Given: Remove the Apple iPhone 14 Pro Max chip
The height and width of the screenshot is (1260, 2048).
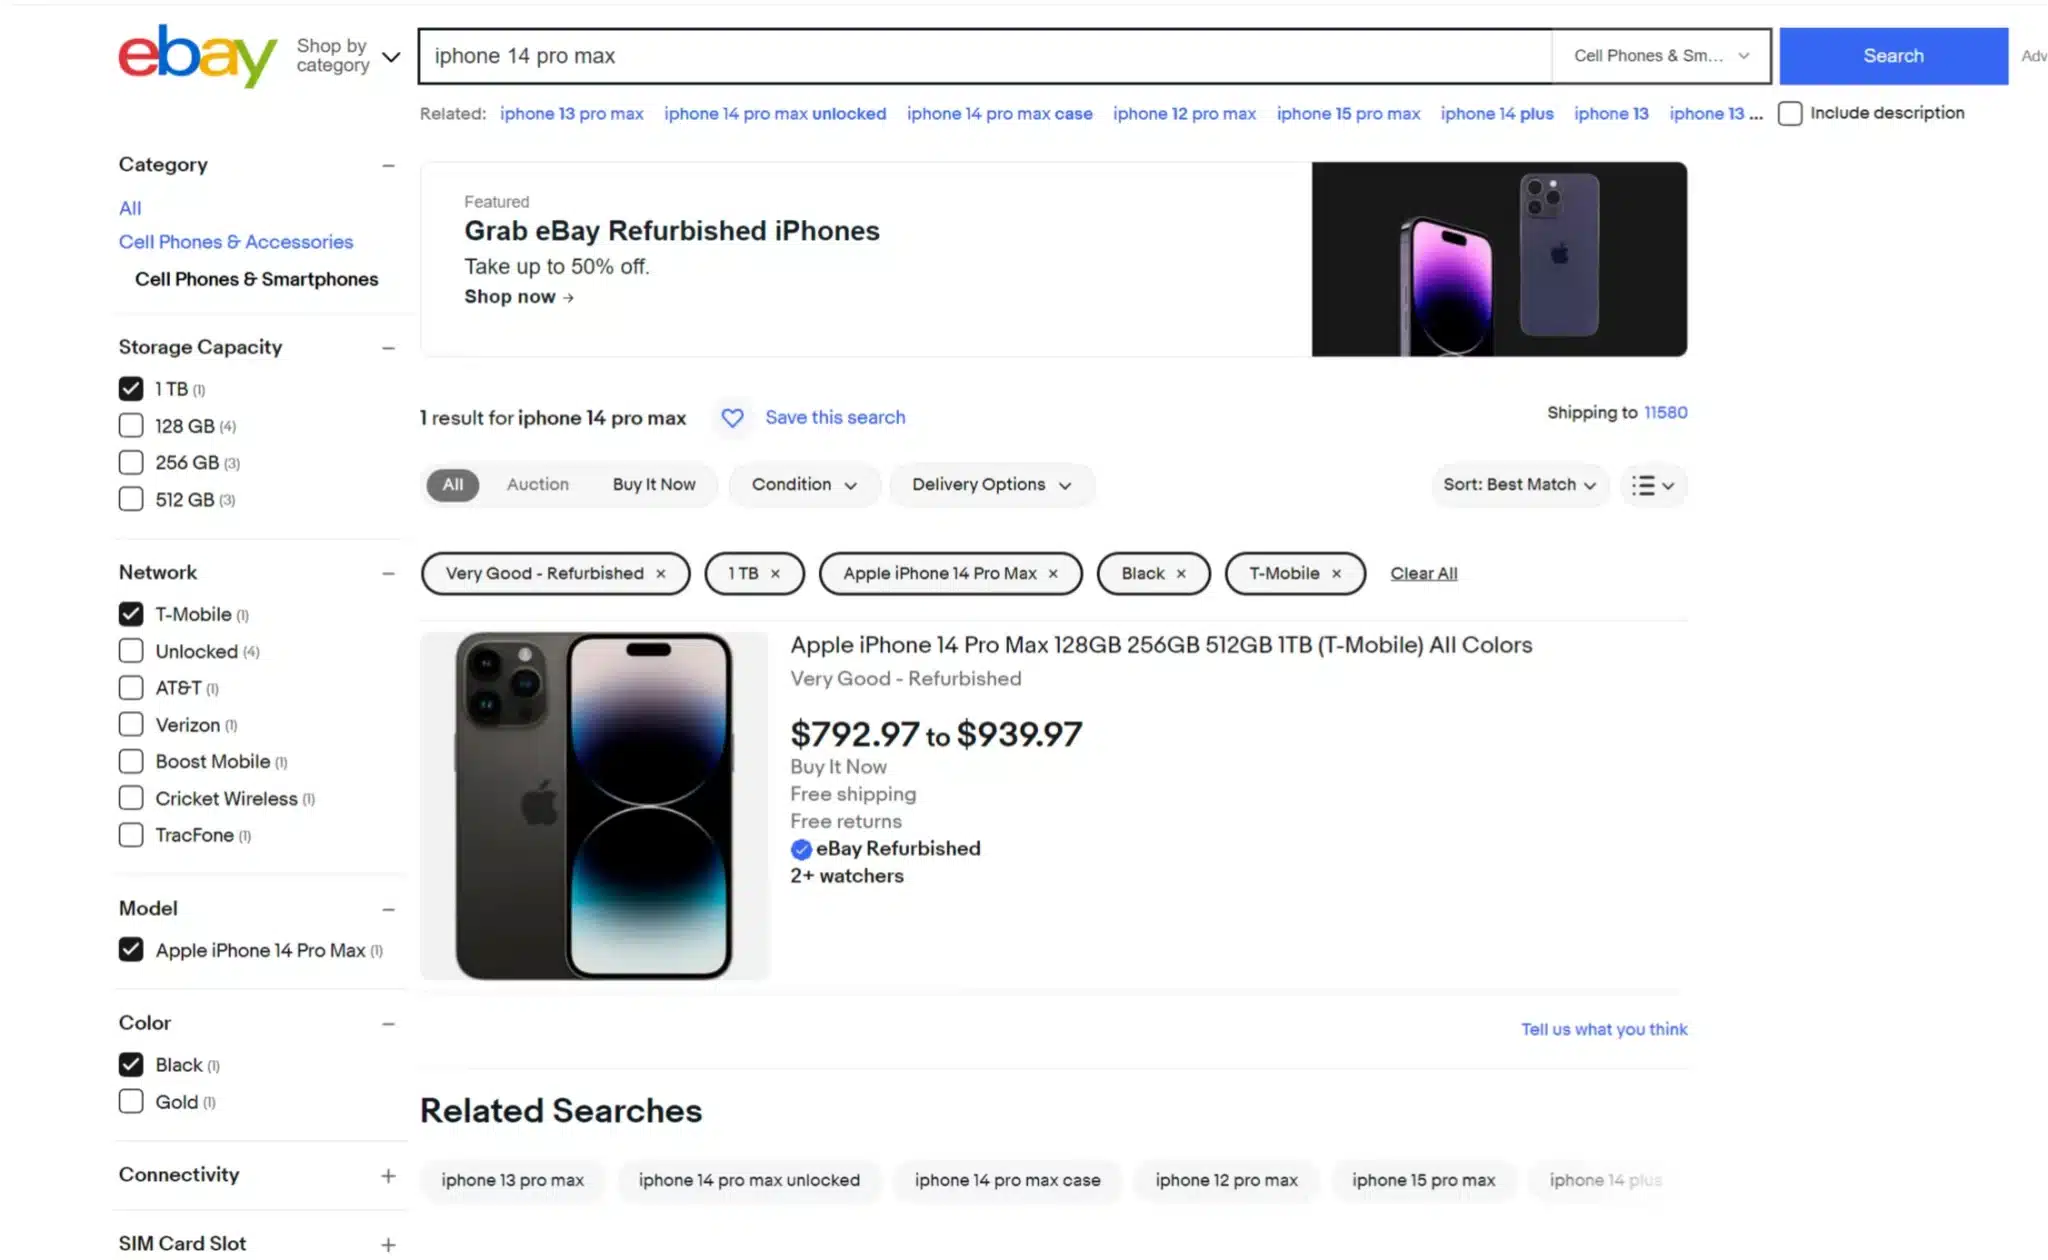Looking at the screenshot, I should coord(1053,573).
